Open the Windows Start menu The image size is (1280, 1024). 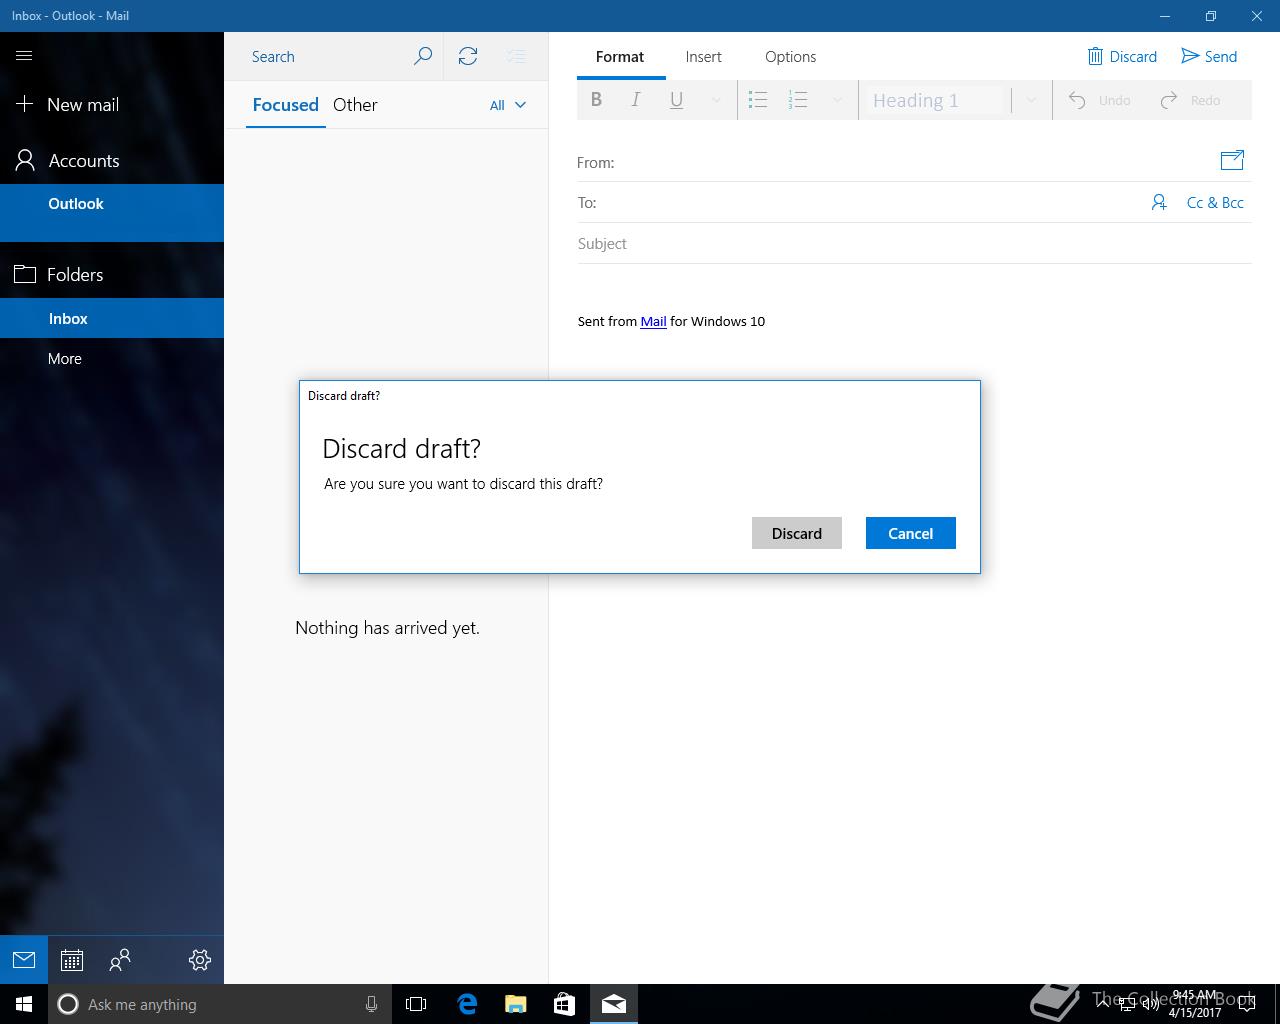click(x=24, y=1004)
